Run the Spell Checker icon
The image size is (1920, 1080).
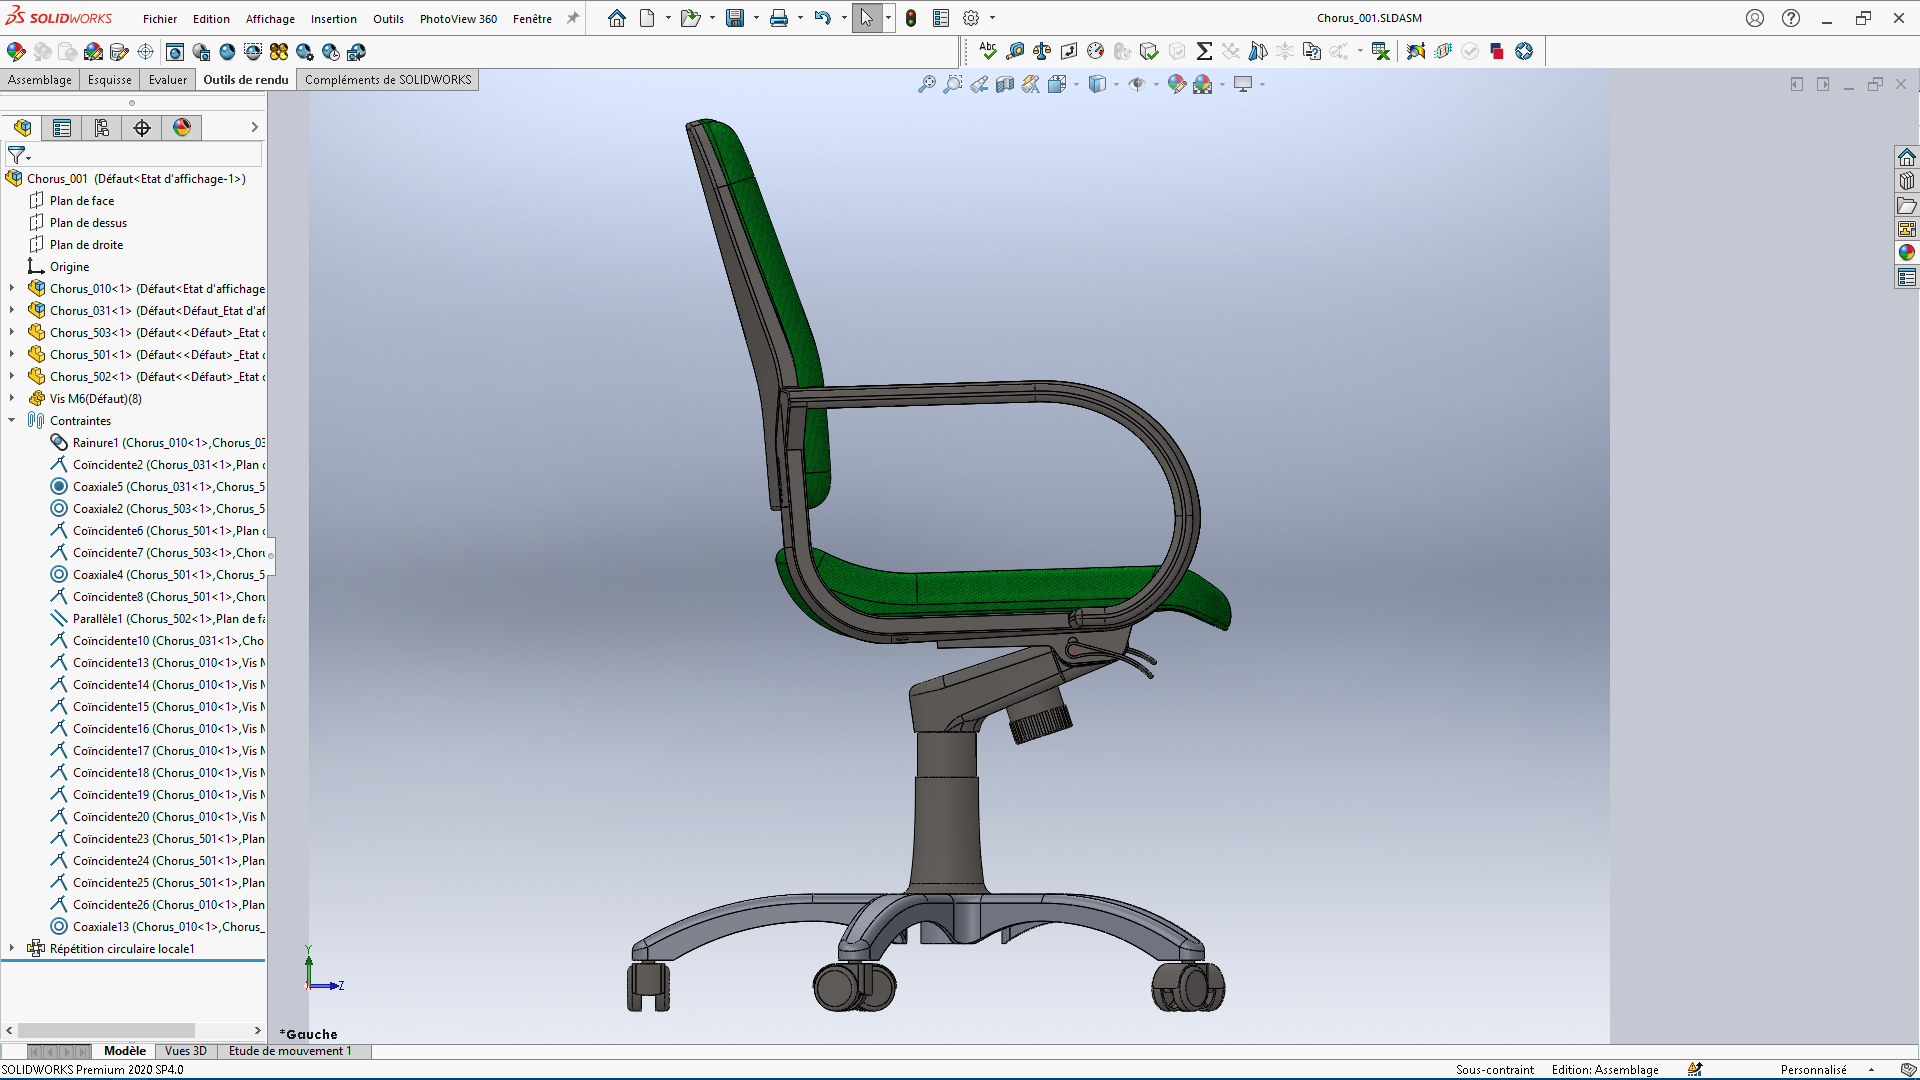988,51
